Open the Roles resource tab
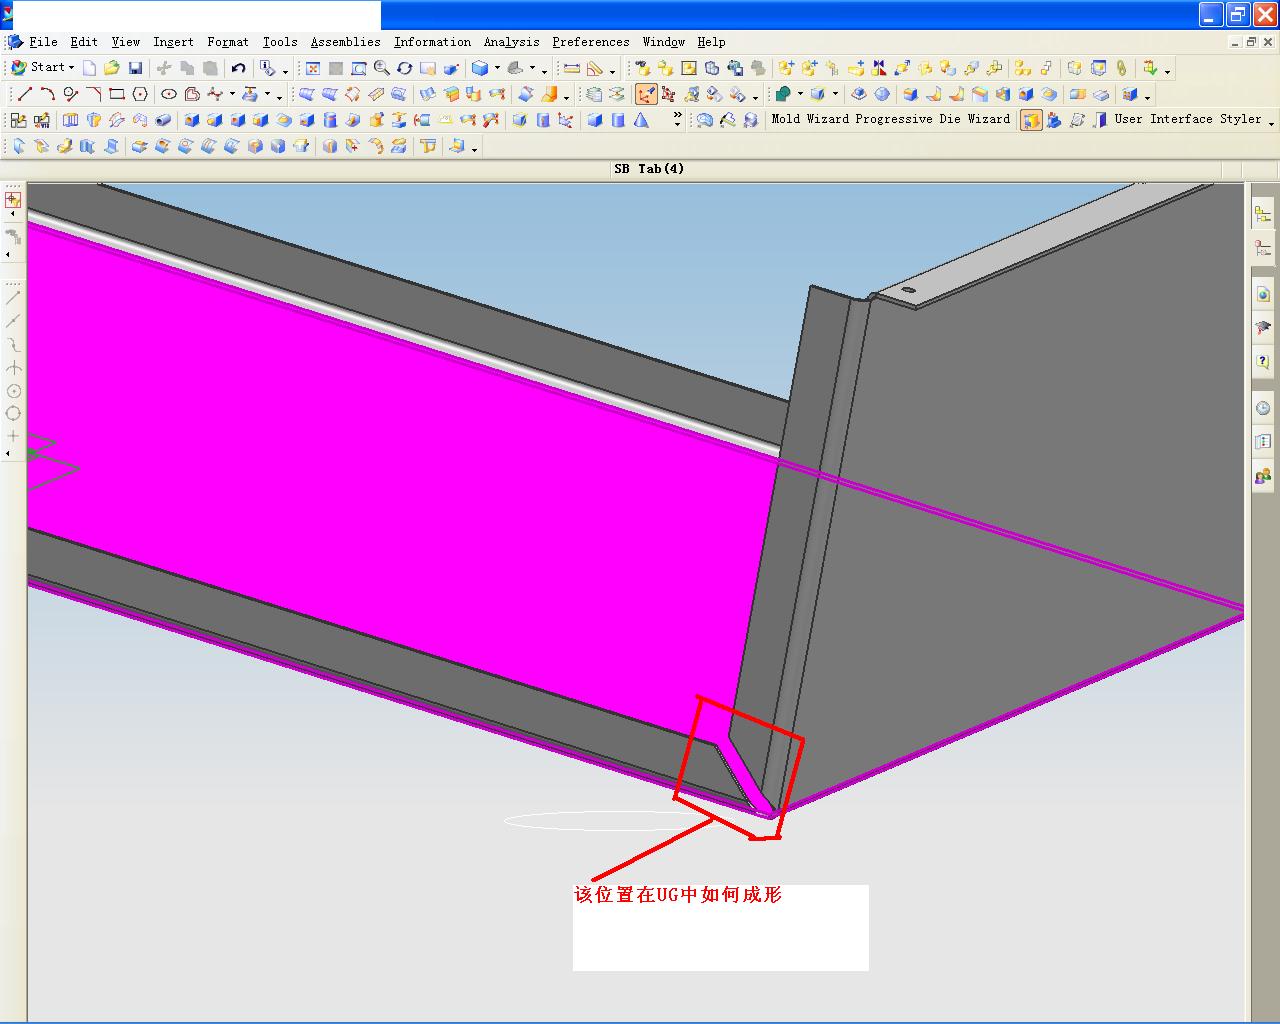Screen dimensions: 1280x1024 1263,475
